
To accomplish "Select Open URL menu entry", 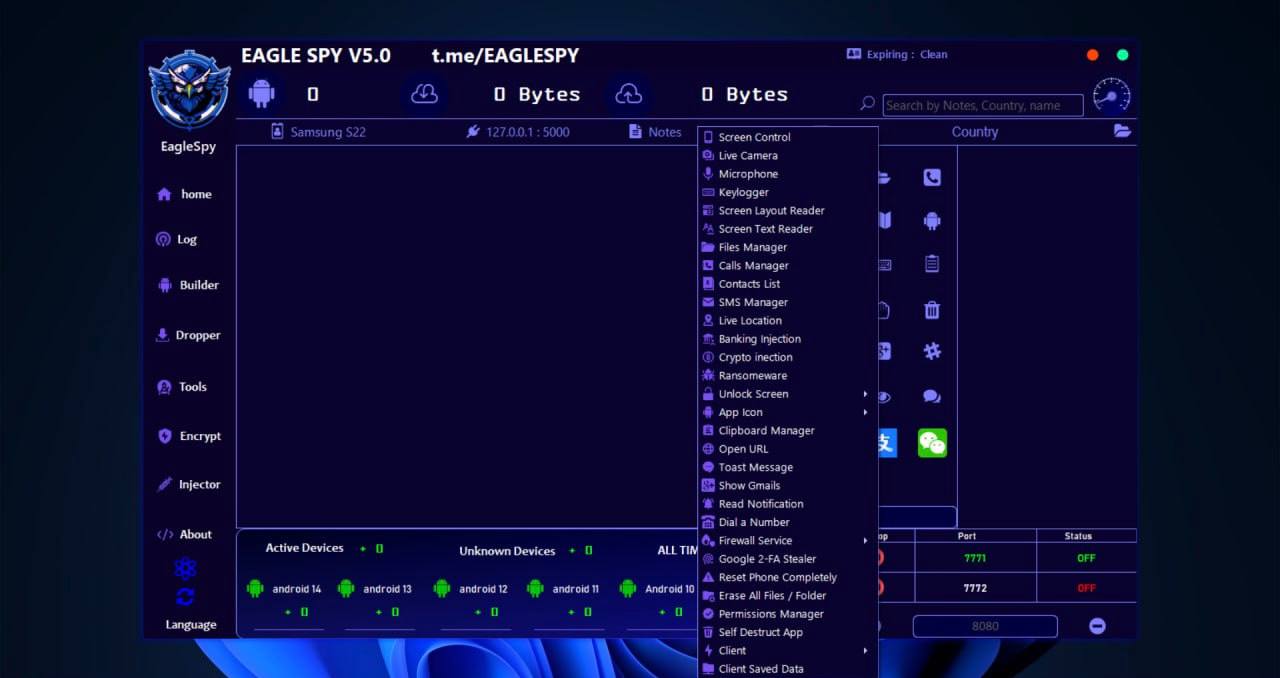I will (788, 449).
